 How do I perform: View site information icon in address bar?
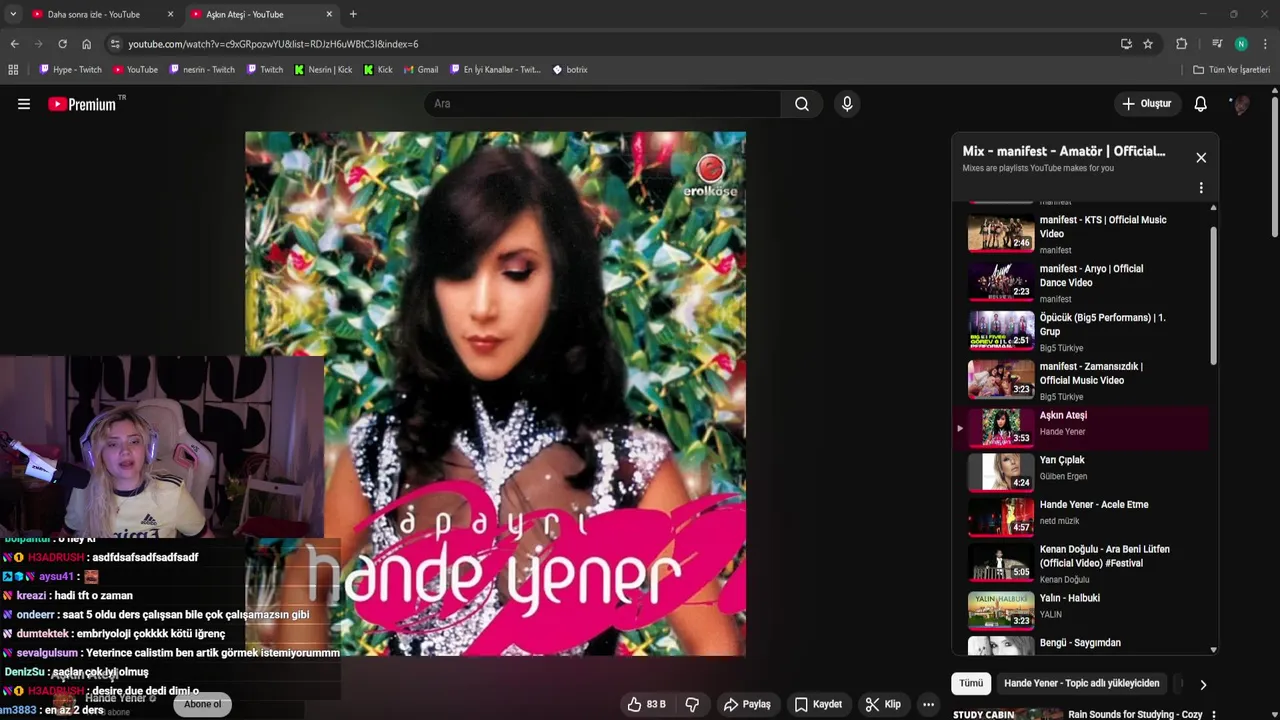(x=115, y=44)
